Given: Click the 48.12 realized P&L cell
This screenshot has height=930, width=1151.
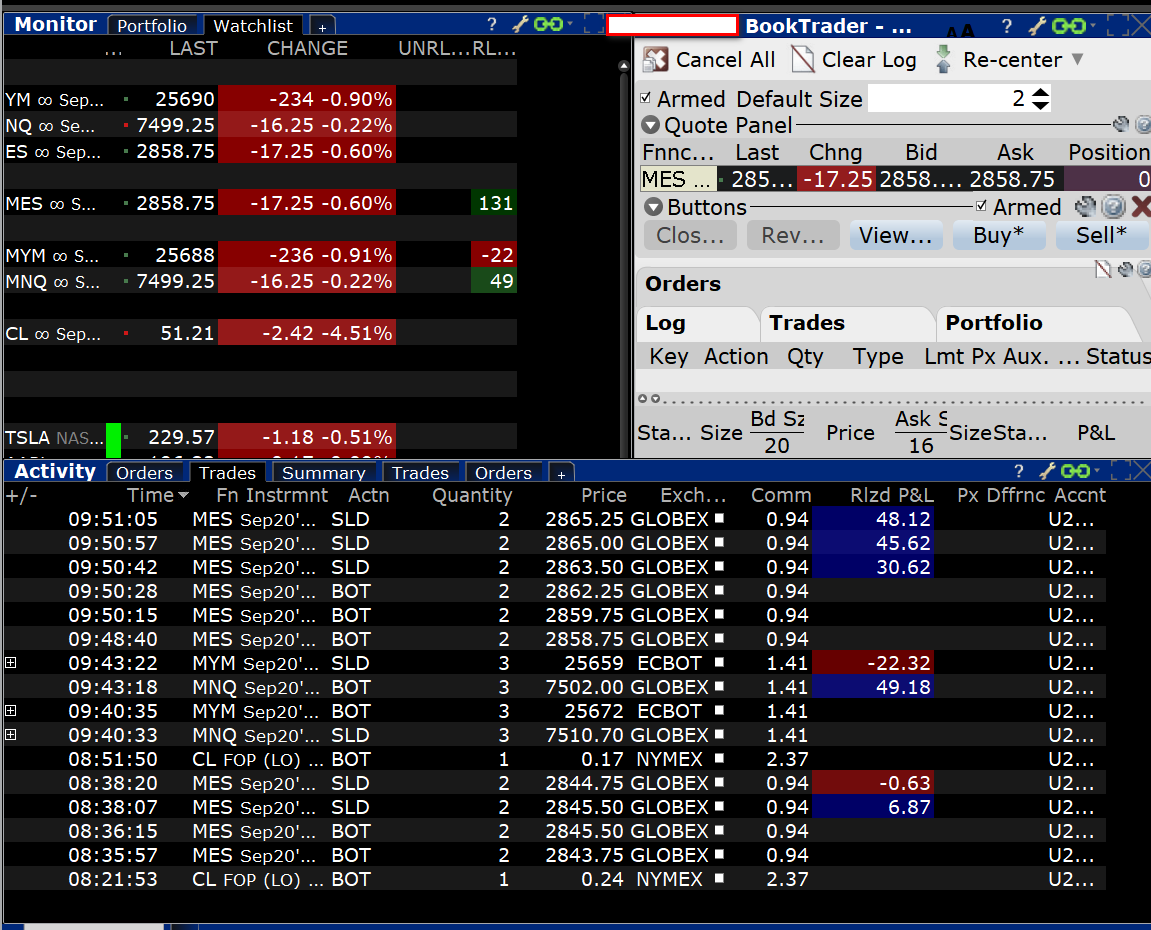Looking at the screenshot, I should 873,519.
